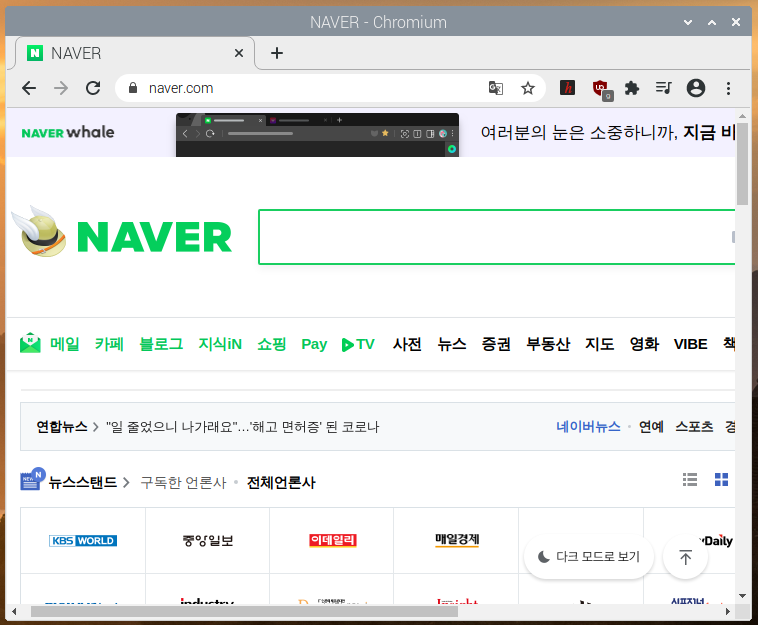Open 지식iN menu link
The height and width of the screenshot is (625, 758).
220,344
